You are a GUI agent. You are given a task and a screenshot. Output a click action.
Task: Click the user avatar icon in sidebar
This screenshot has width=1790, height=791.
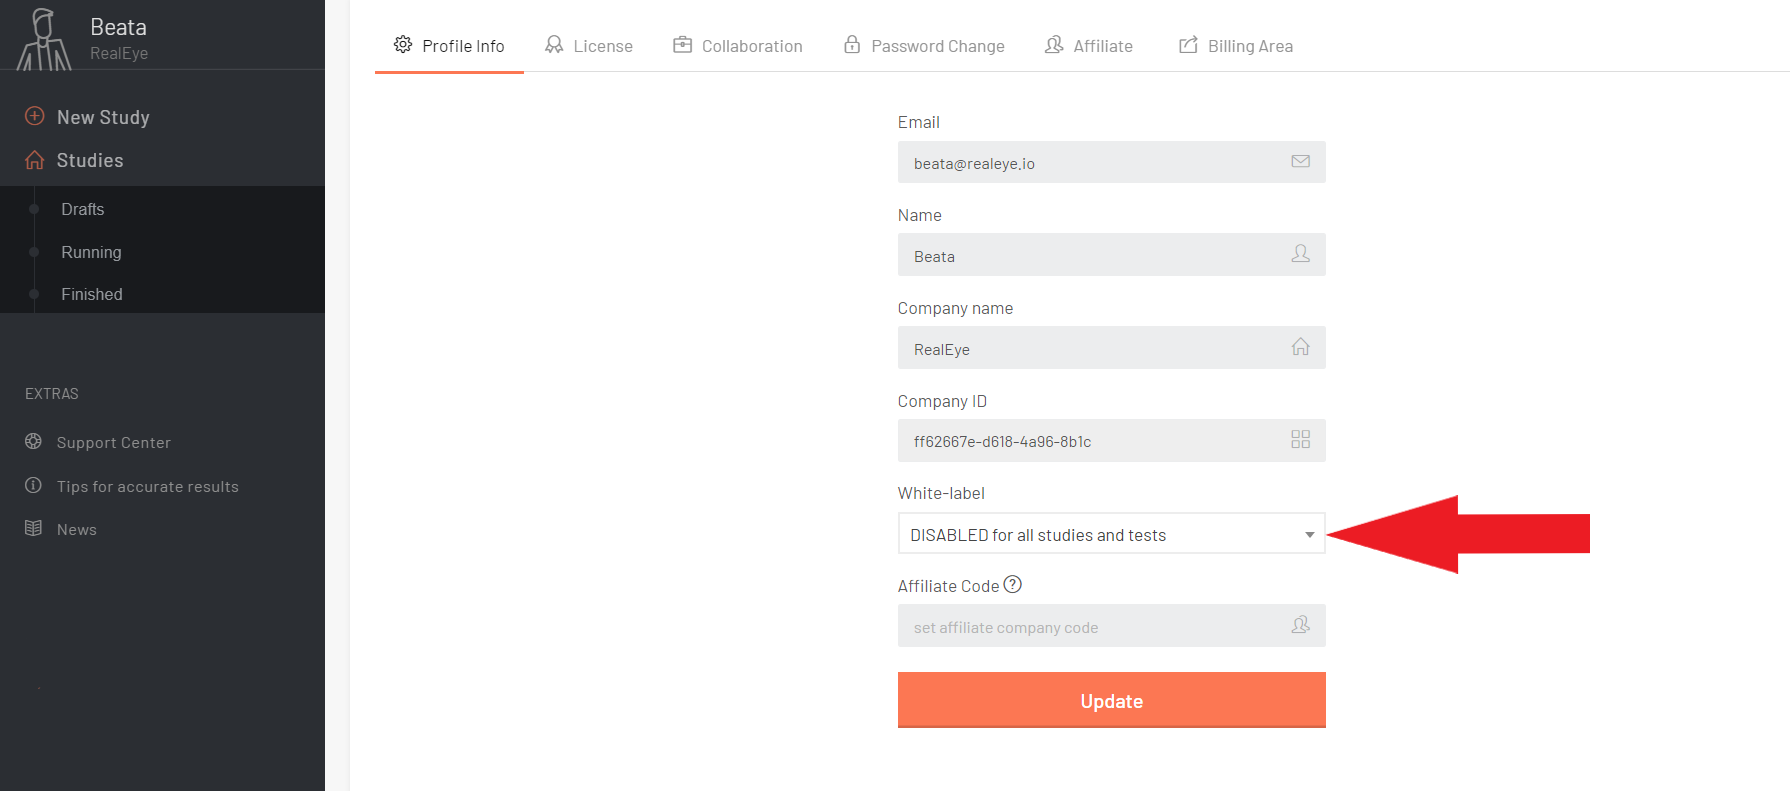point(44,38)
